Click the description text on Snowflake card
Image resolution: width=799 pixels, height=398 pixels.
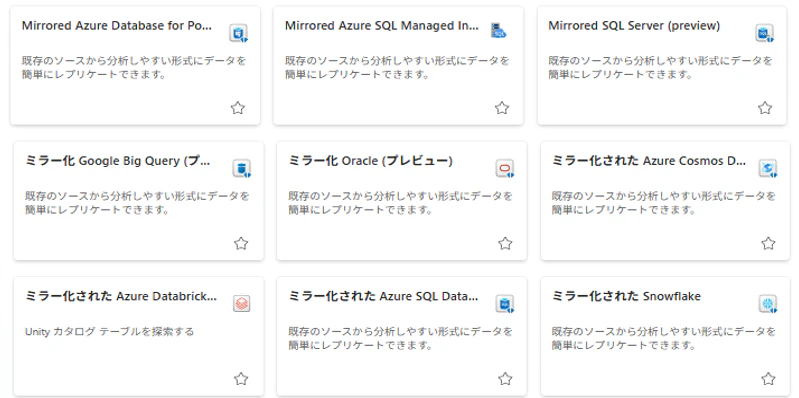point(664,338)
